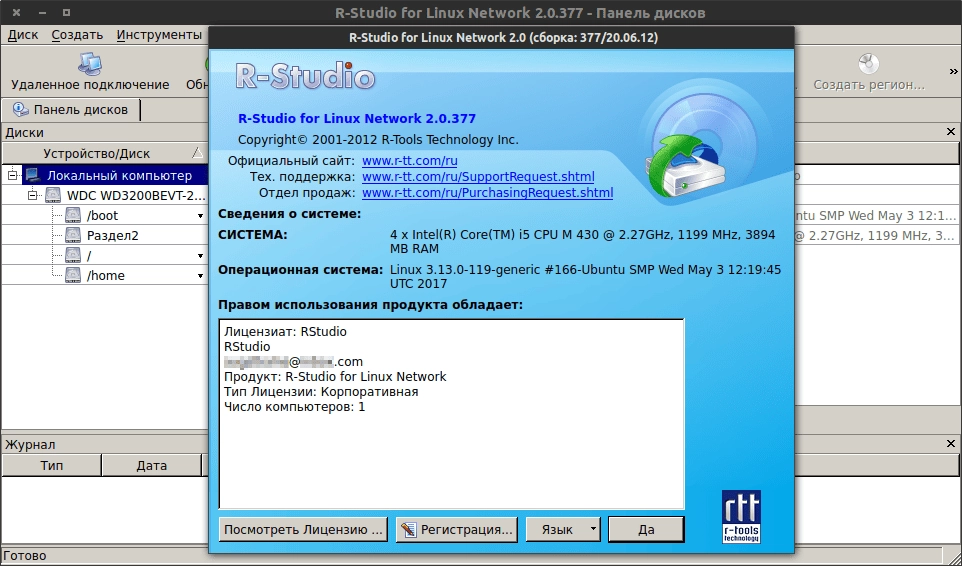Click the Раздел2 partition disk icon

(x=73, y=235)
